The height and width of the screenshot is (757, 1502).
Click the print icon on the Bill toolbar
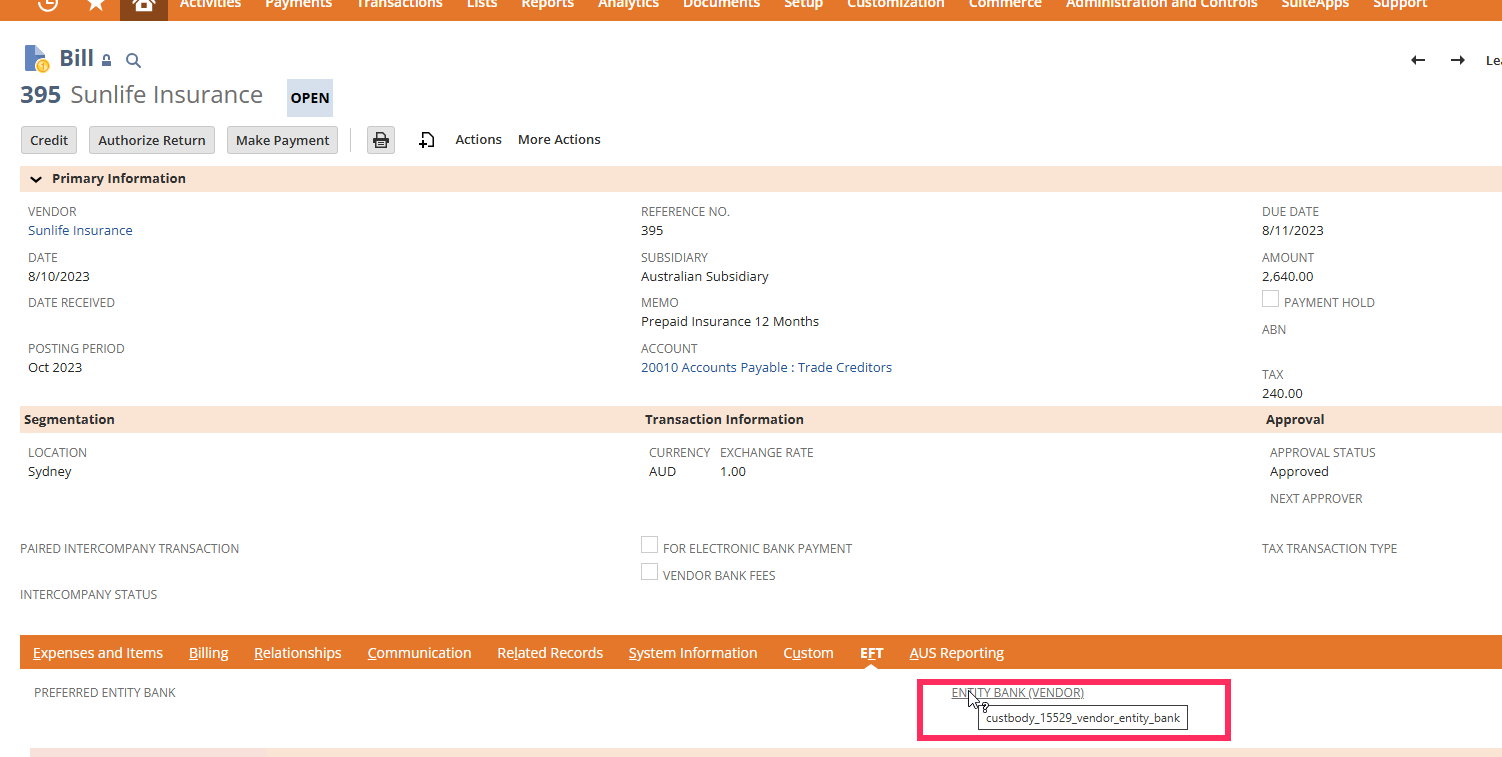tap(380, 140)
